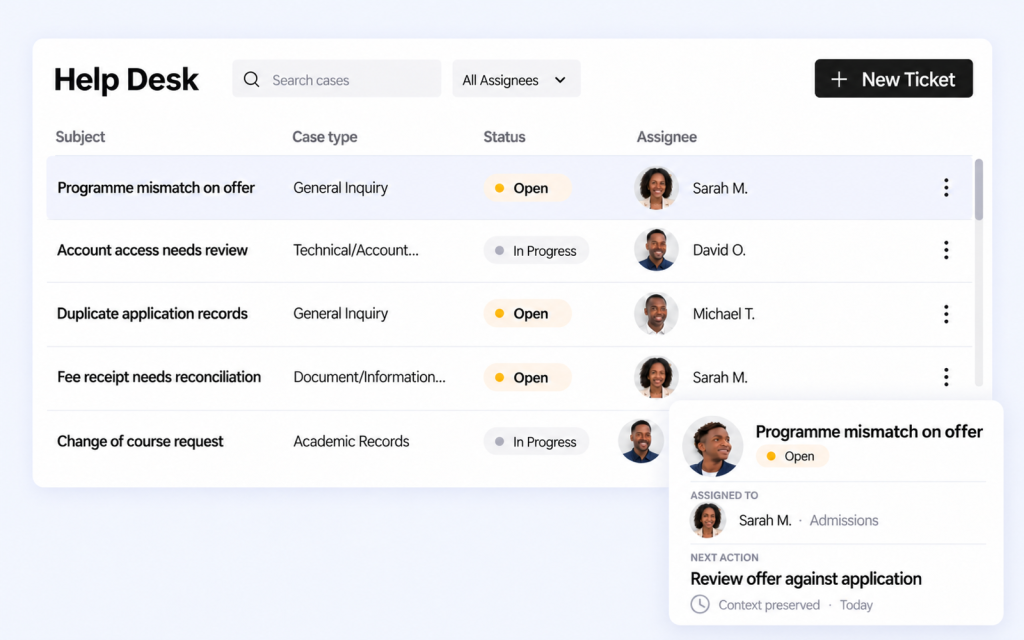Open more options for Account access row
The width and height of the screenshot is (1024, 640).
(x=946, y=250)
